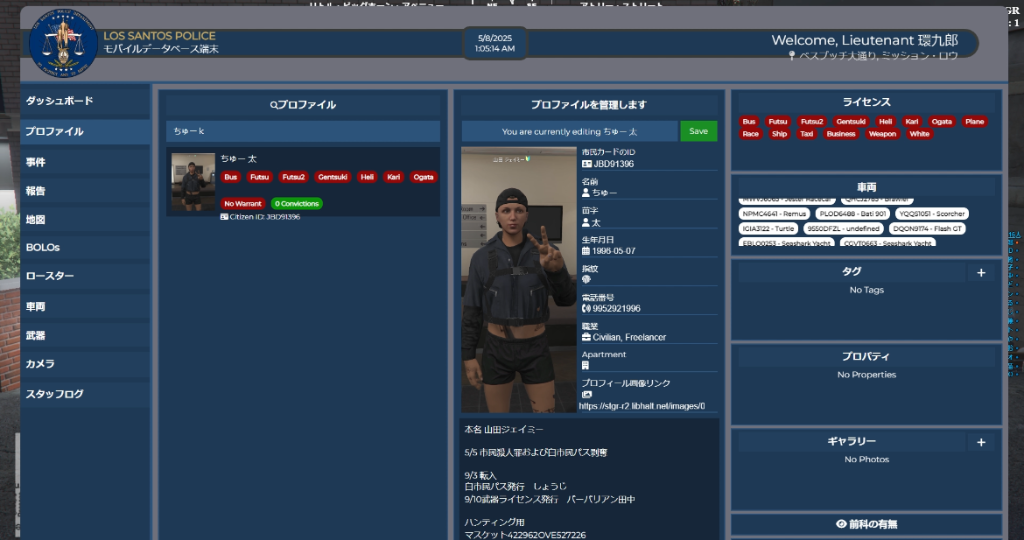The image size is (1024, 540).
Task: Add a tag with the タグ plus icon
Action: tap(981, 273)
